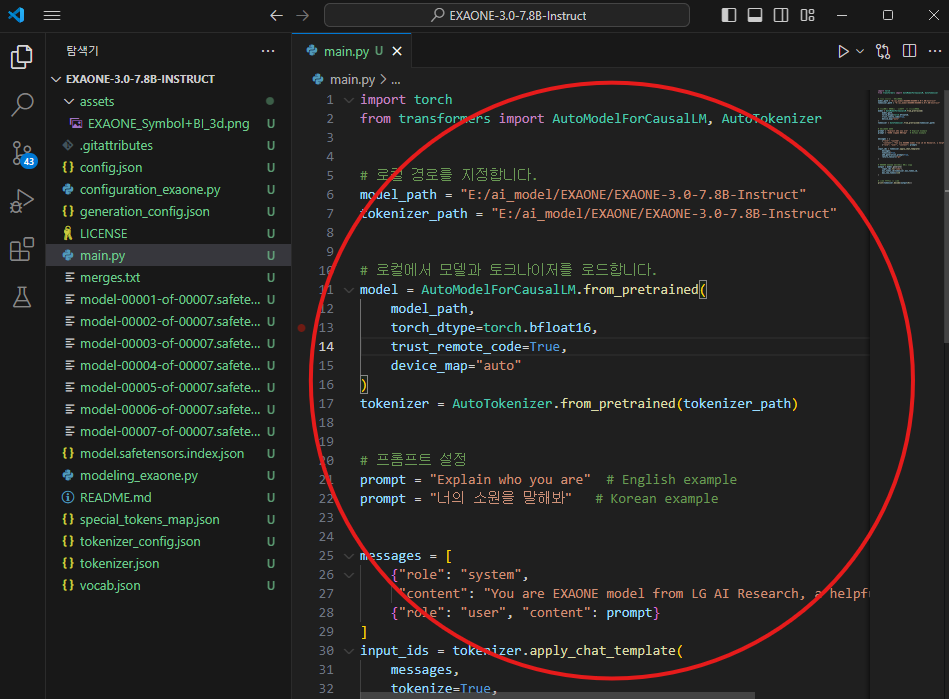The image size is (949, 699).
Task: Click the device_map="auto" code line
Action: click(x=456, y=366)
